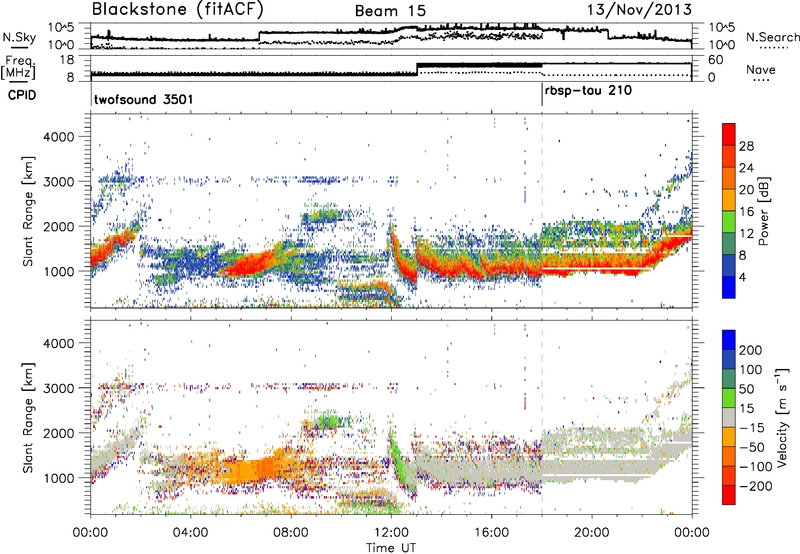Click the 'Blackstone (fitACF)' title text

coord(177,9)
